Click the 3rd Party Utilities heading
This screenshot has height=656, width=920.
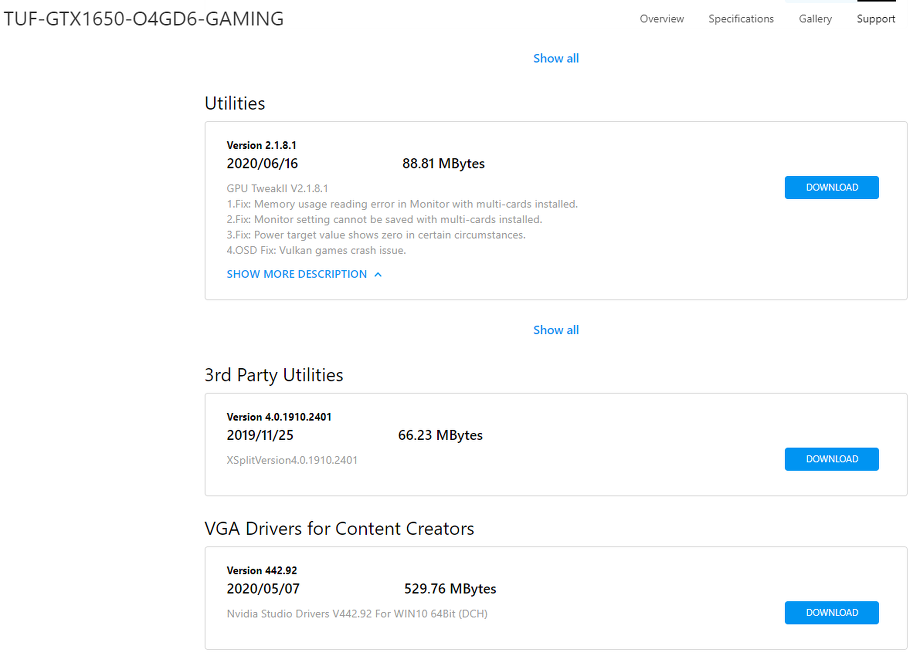[274, 374]
